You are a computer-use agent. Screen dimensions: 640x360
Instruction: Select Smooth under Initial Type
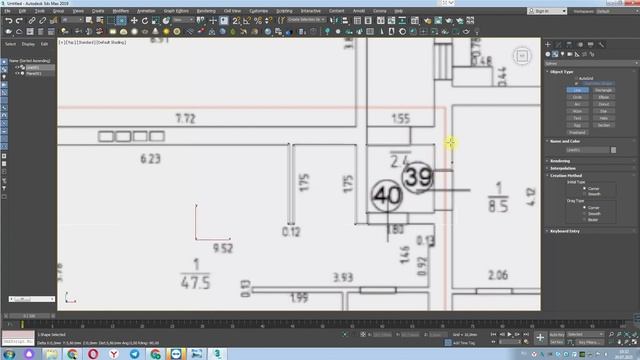[584, 194]
